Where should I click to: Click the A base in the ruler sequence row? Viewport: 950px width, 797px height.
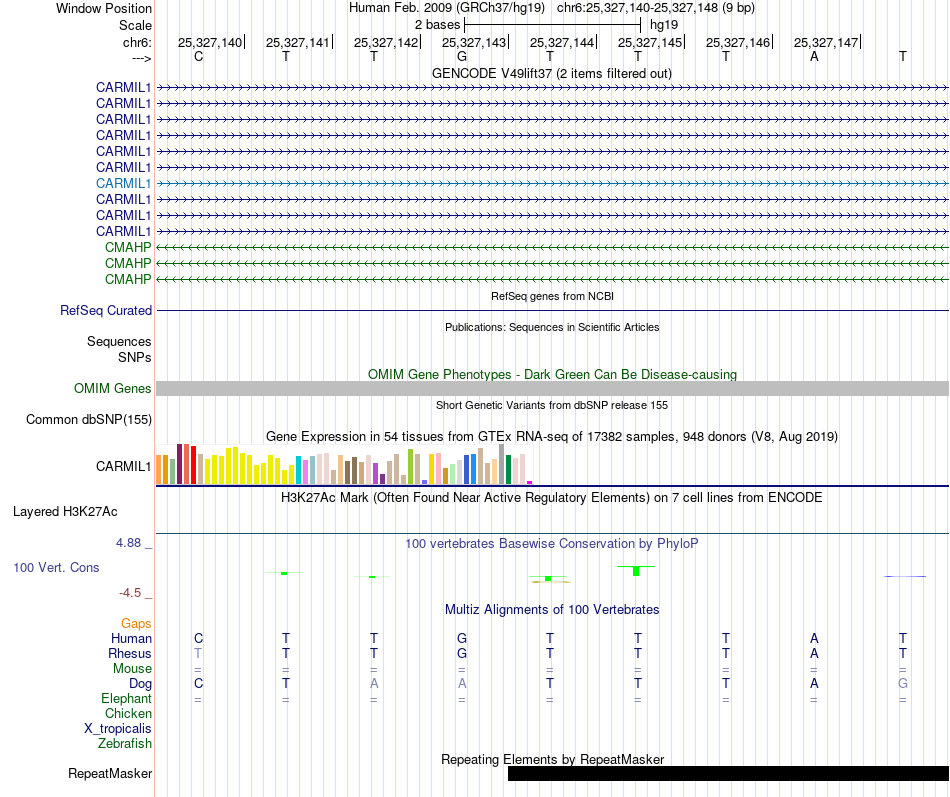point(814,56)
